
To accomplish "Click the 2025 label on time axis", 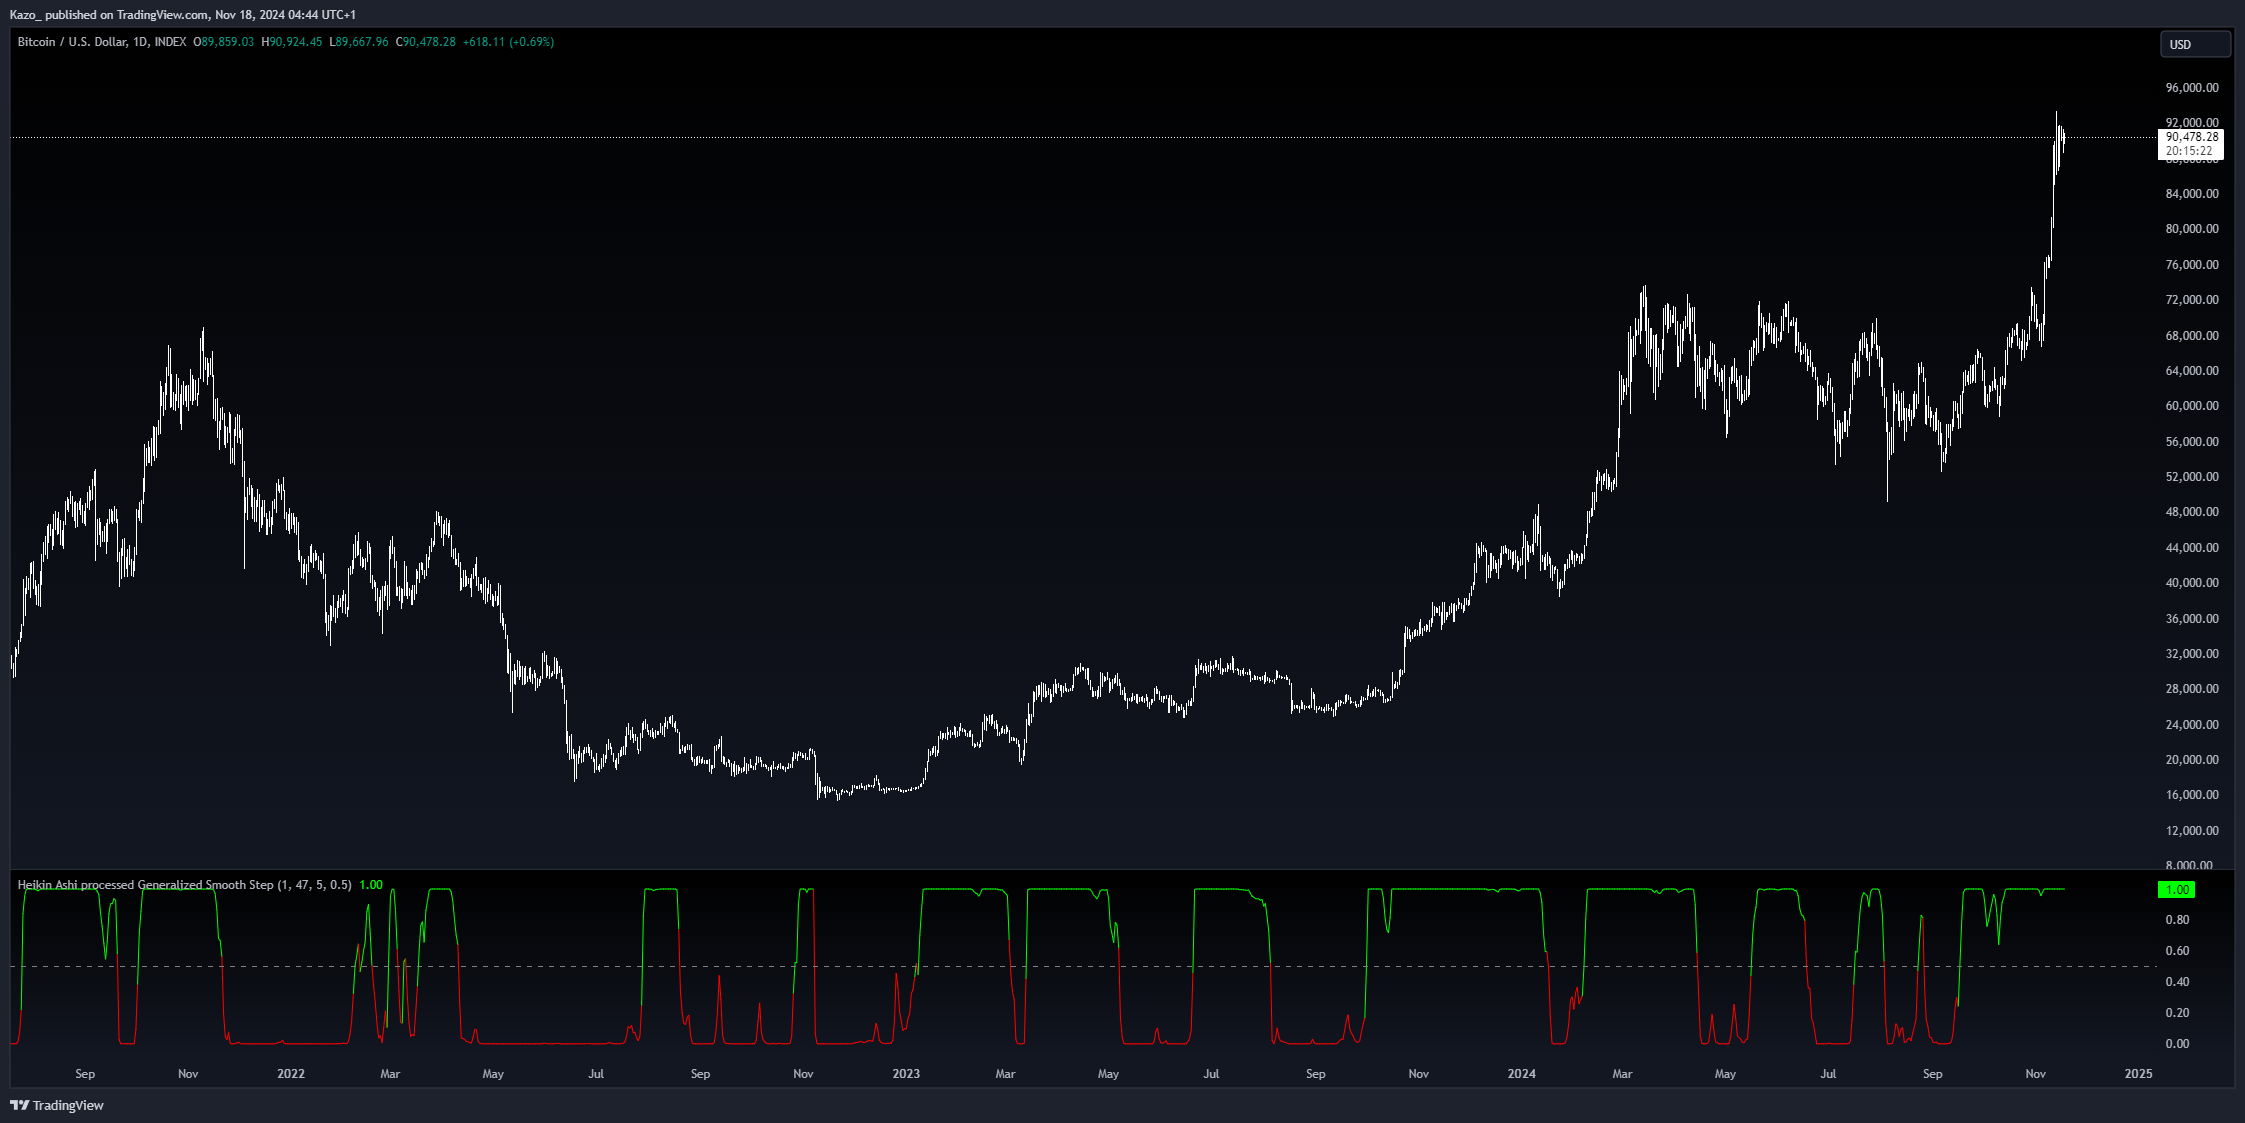I will [x=2138, y=1074].
